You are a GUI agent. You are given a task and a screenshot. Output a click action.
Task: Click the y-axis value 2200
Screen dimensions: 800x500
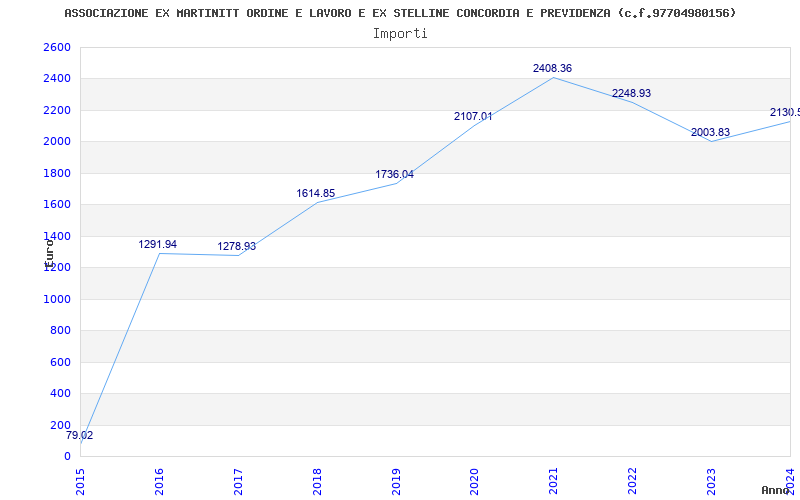point(57,111)
